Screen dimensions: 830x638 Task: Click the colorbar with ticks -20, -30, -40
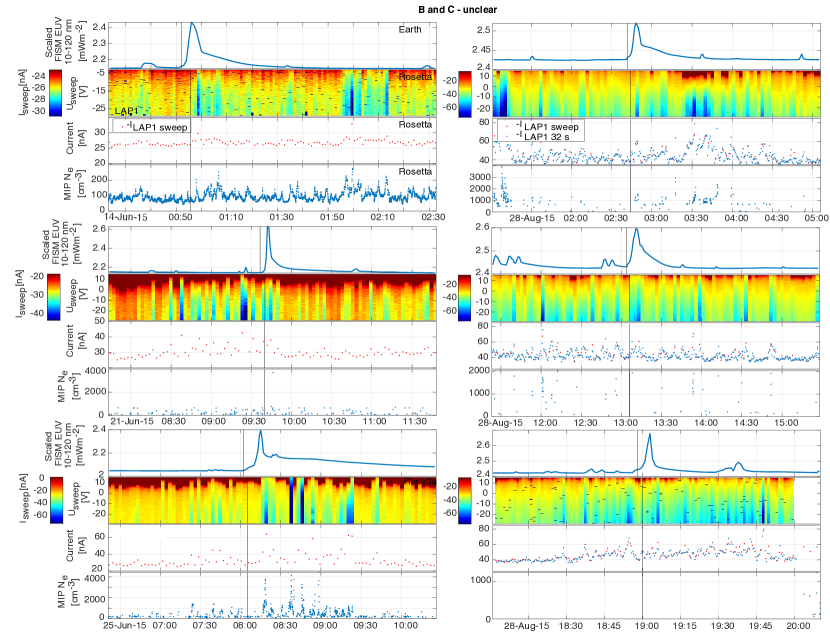click(53, 297)
